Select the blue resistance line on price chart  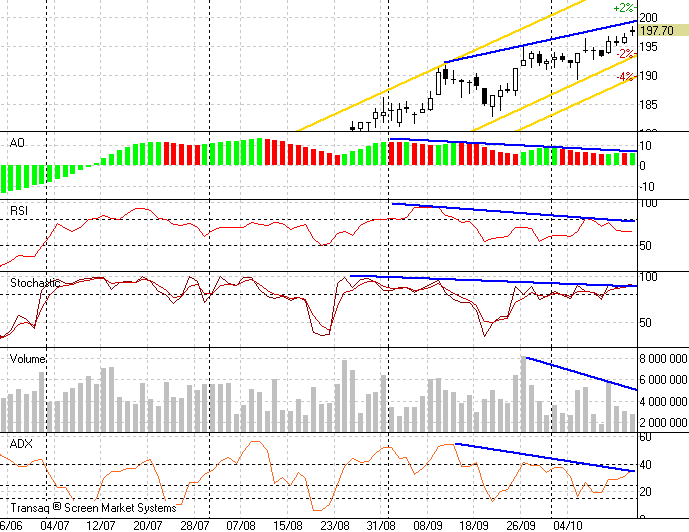pos(541,41)
